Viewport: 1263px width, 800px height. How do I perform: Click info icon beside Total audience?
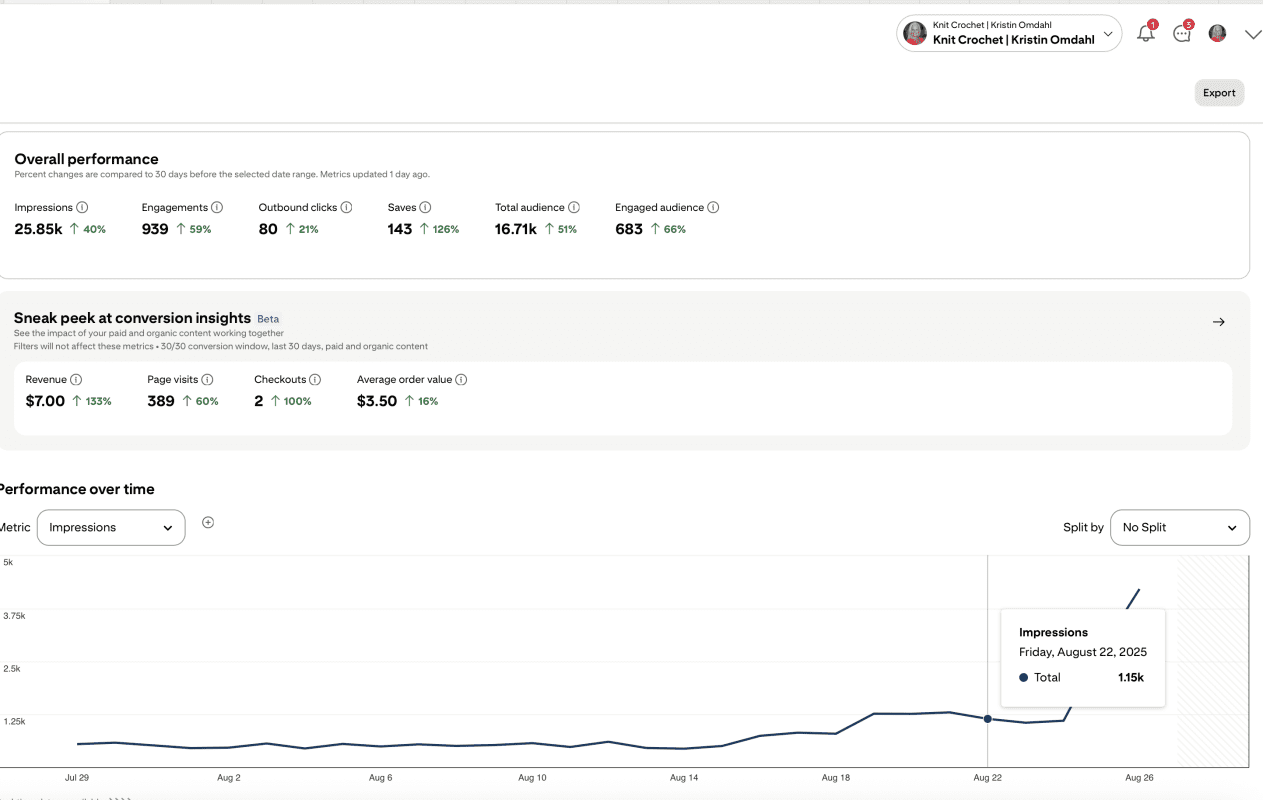(574, 208)
